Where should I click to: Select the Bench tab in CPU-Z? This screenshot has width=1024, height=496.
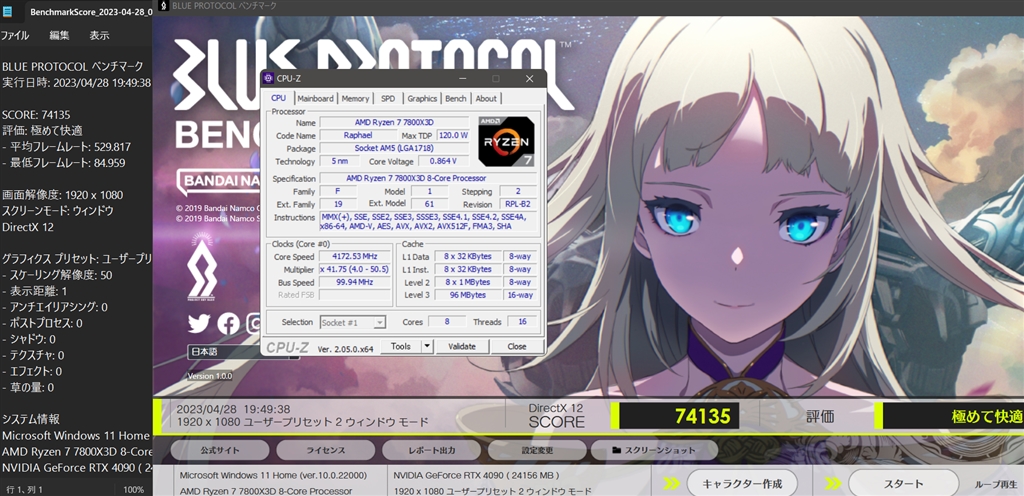[x=456, y=99]
